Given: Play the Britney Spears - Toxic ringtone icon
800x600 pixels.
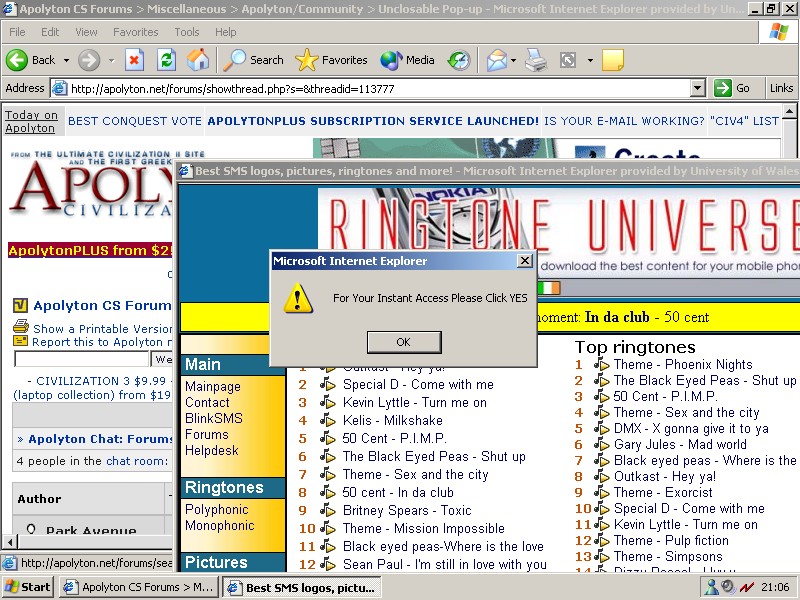Looking at the screenshot, I should 329,510.
